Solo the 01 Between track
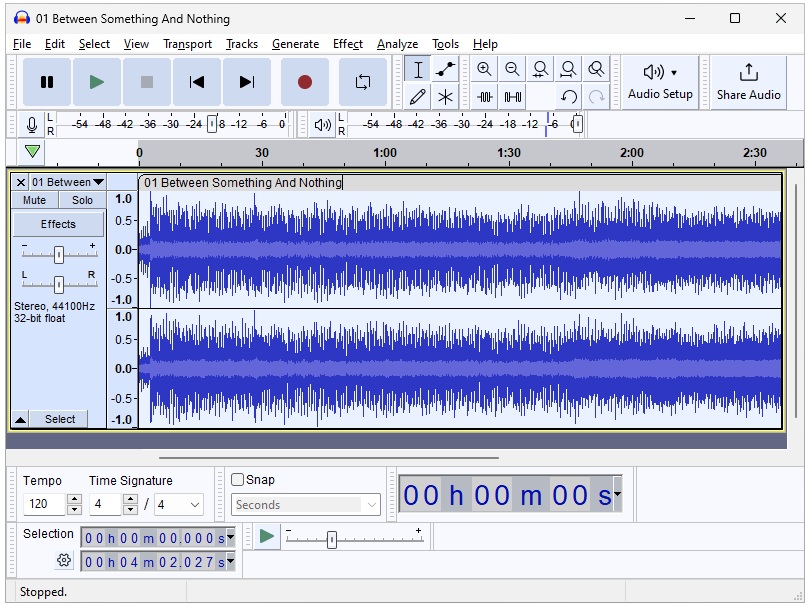Image resolution: width=812 pixels, height=610 pixels. (82, 200)
